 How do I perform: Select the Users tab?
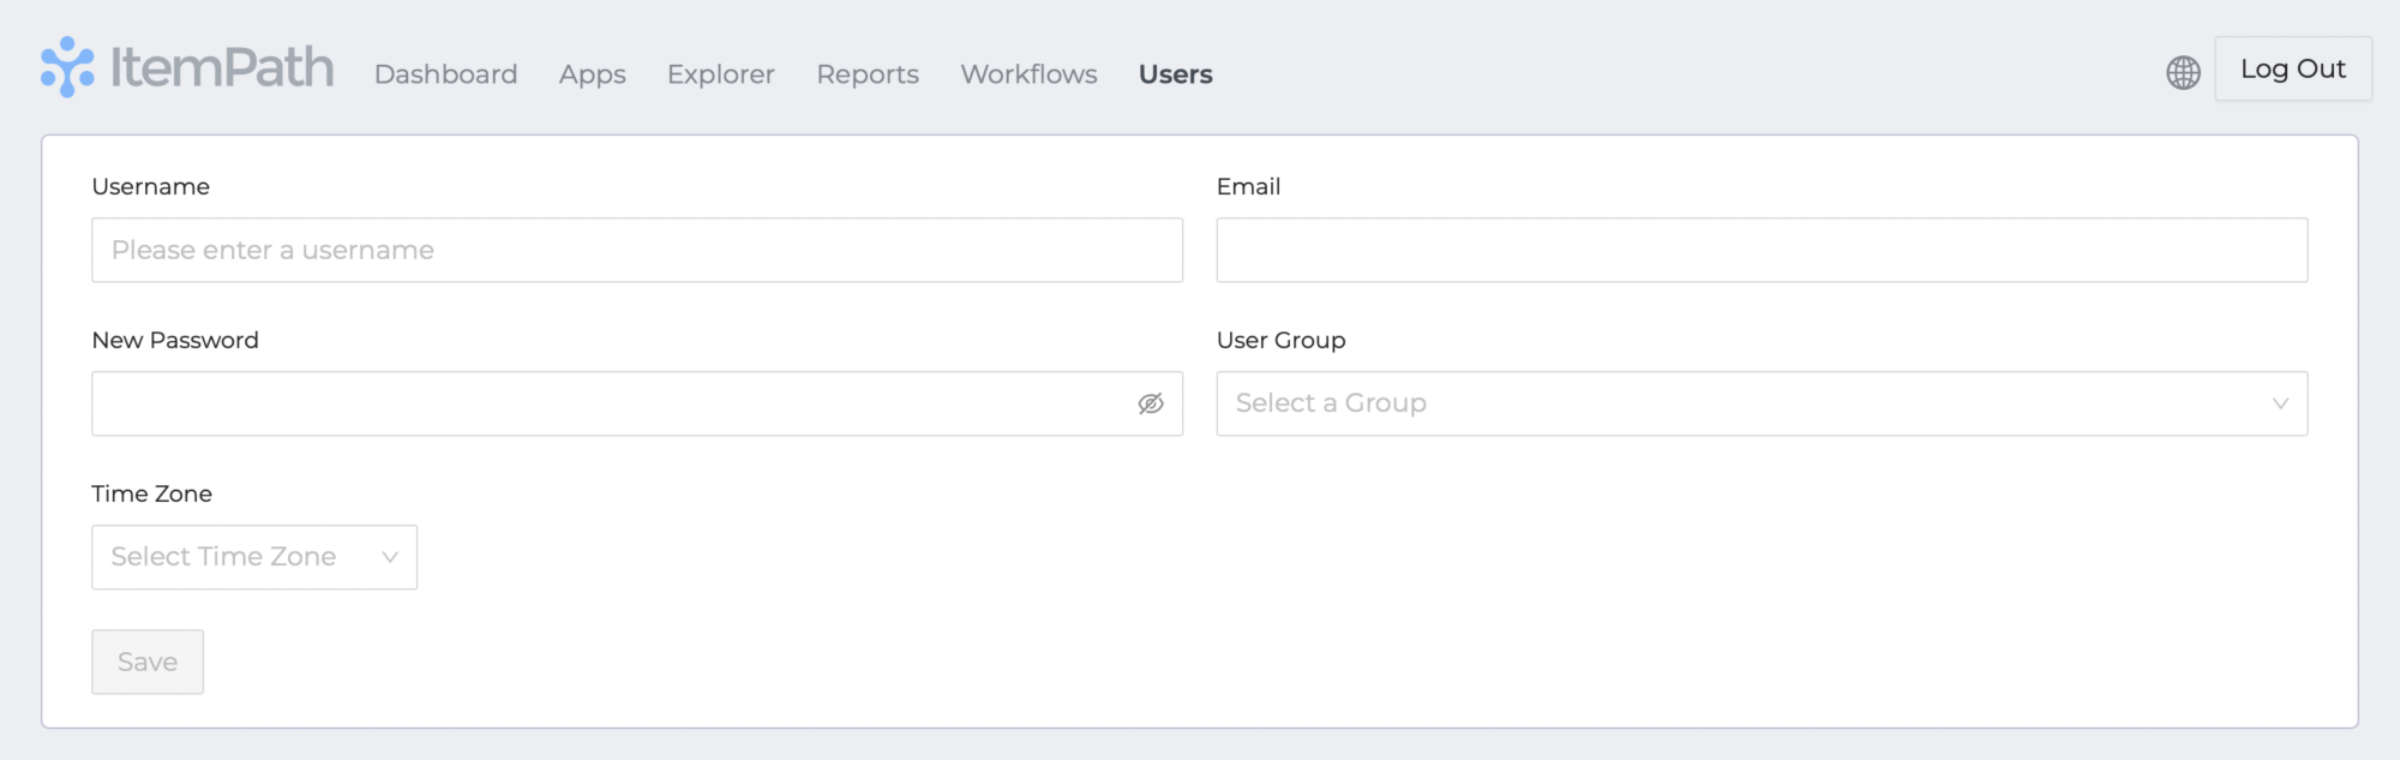coord(1176,74)
